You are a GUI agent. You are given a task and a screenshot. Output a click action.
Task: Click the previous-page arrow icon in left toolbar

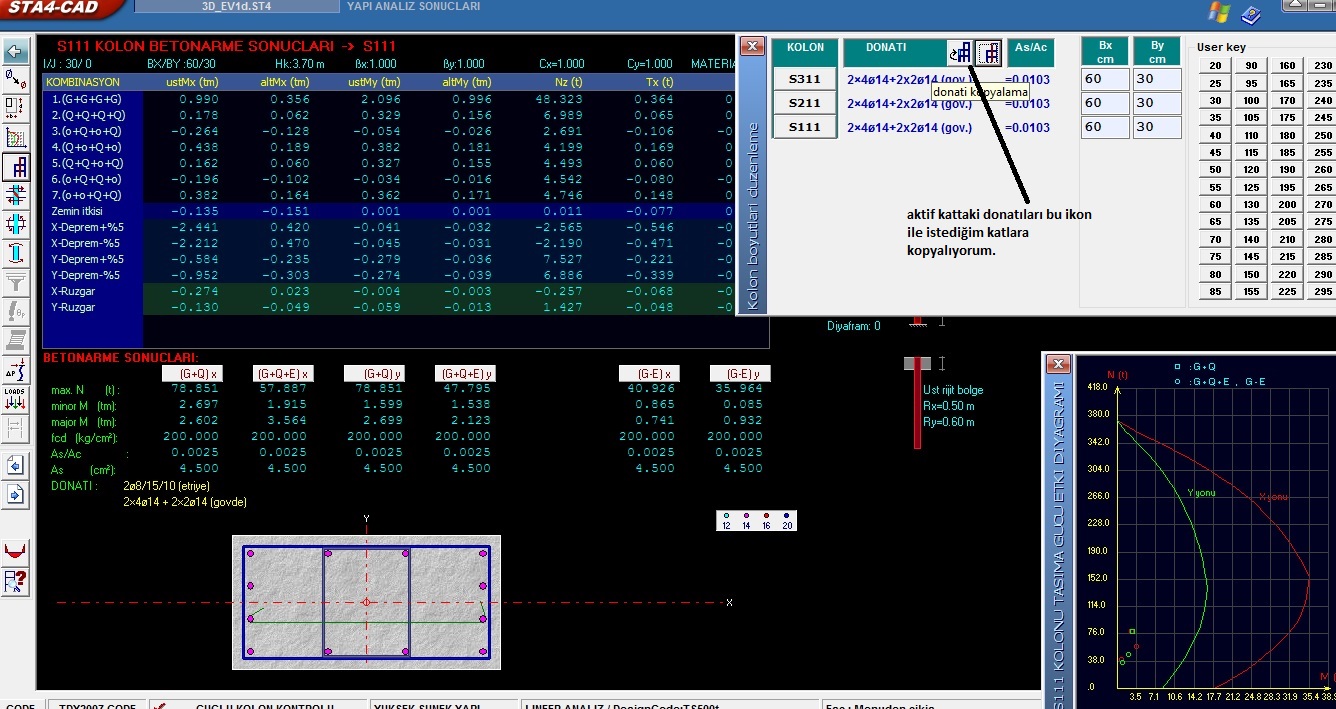point(16,465)
